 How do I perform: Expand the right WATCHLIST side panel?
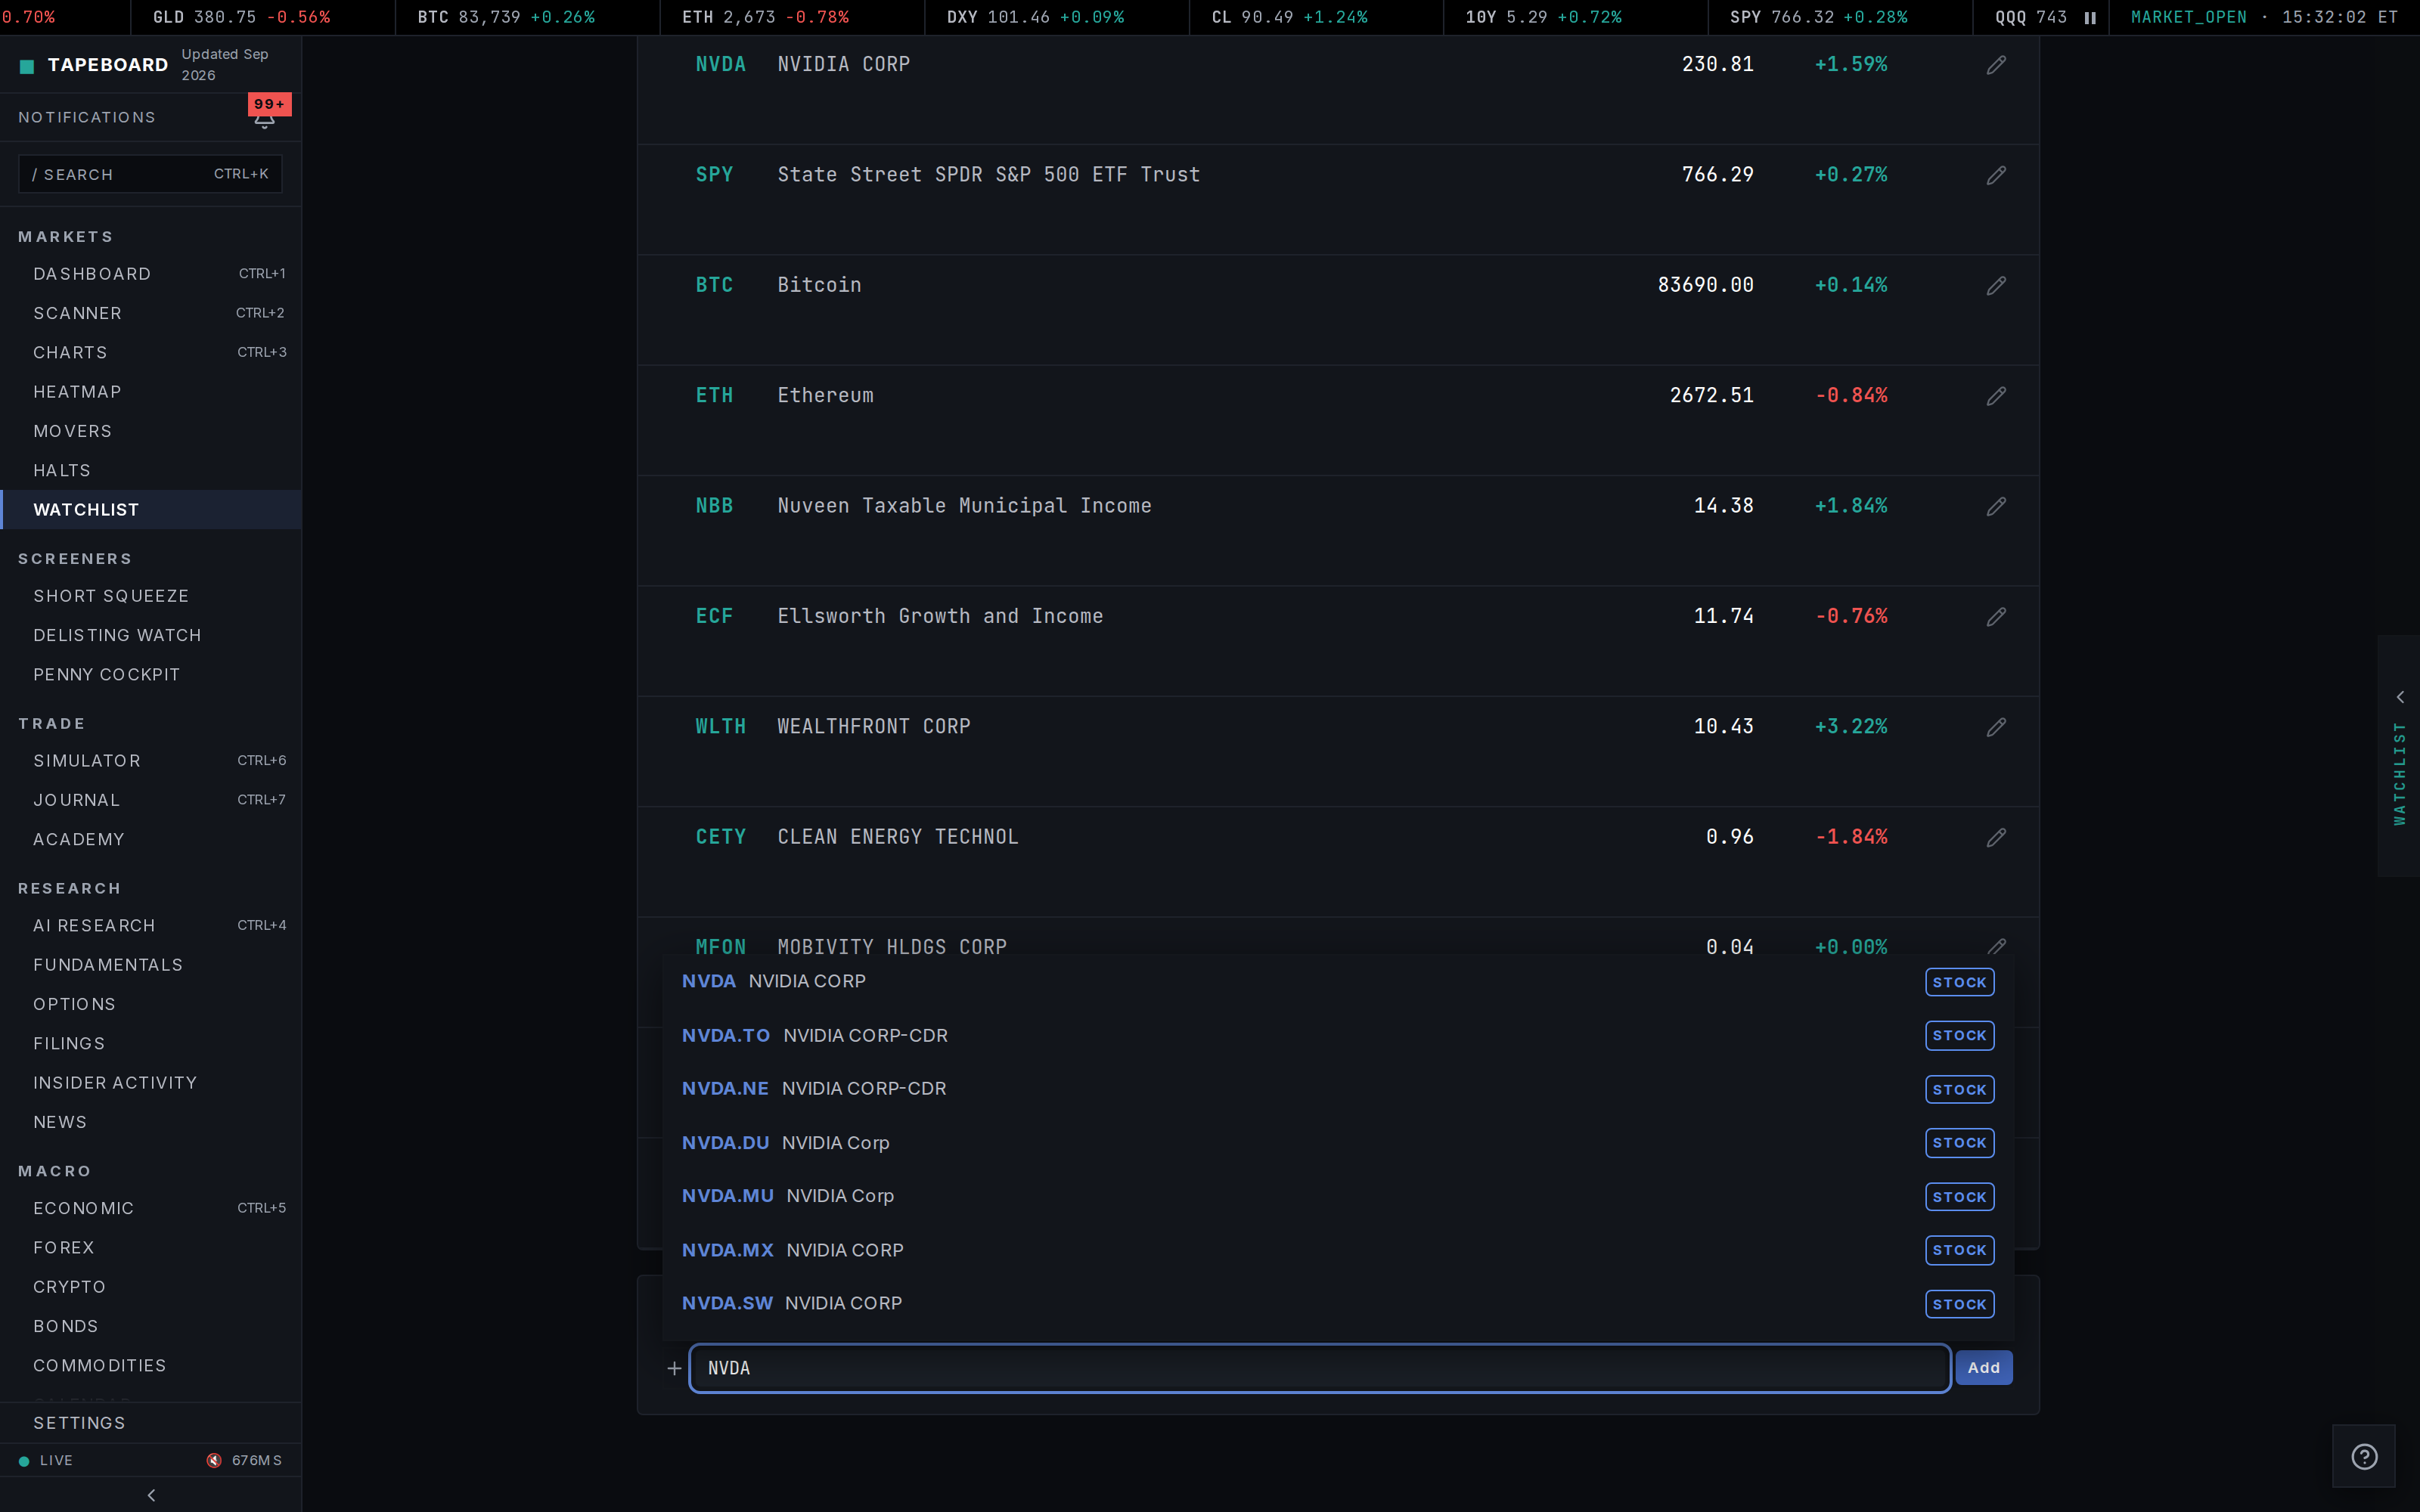2399,756
